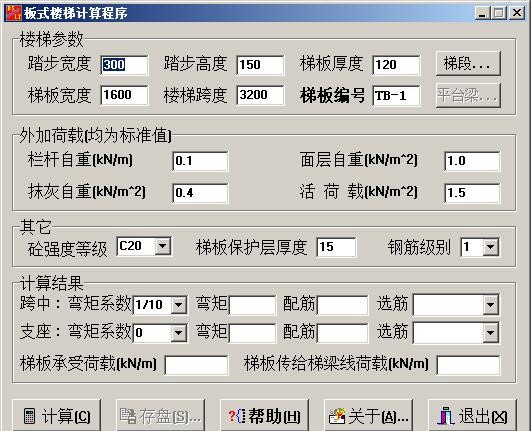
Task: Select the 梯板厚度 field showing 120
Action: [x=396, y=65]
